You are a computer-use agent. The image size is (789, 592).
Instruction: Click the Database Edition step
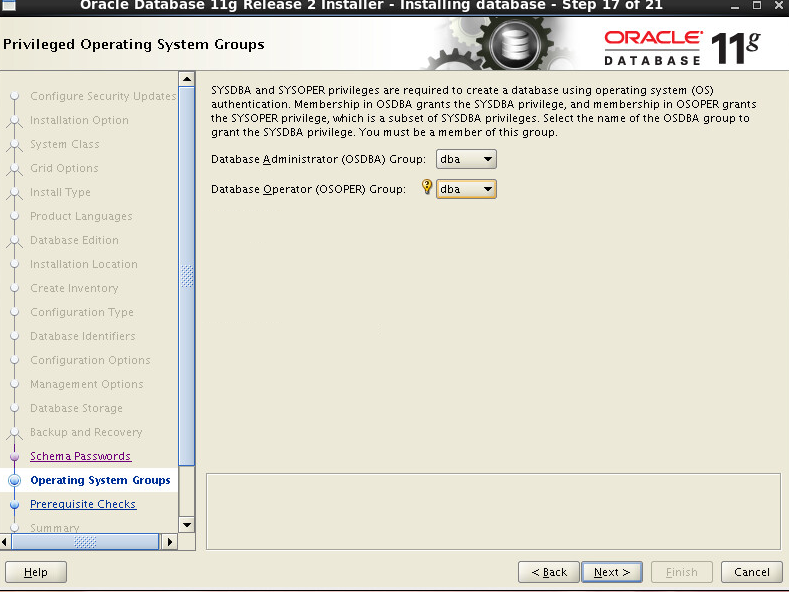point(74,240)
